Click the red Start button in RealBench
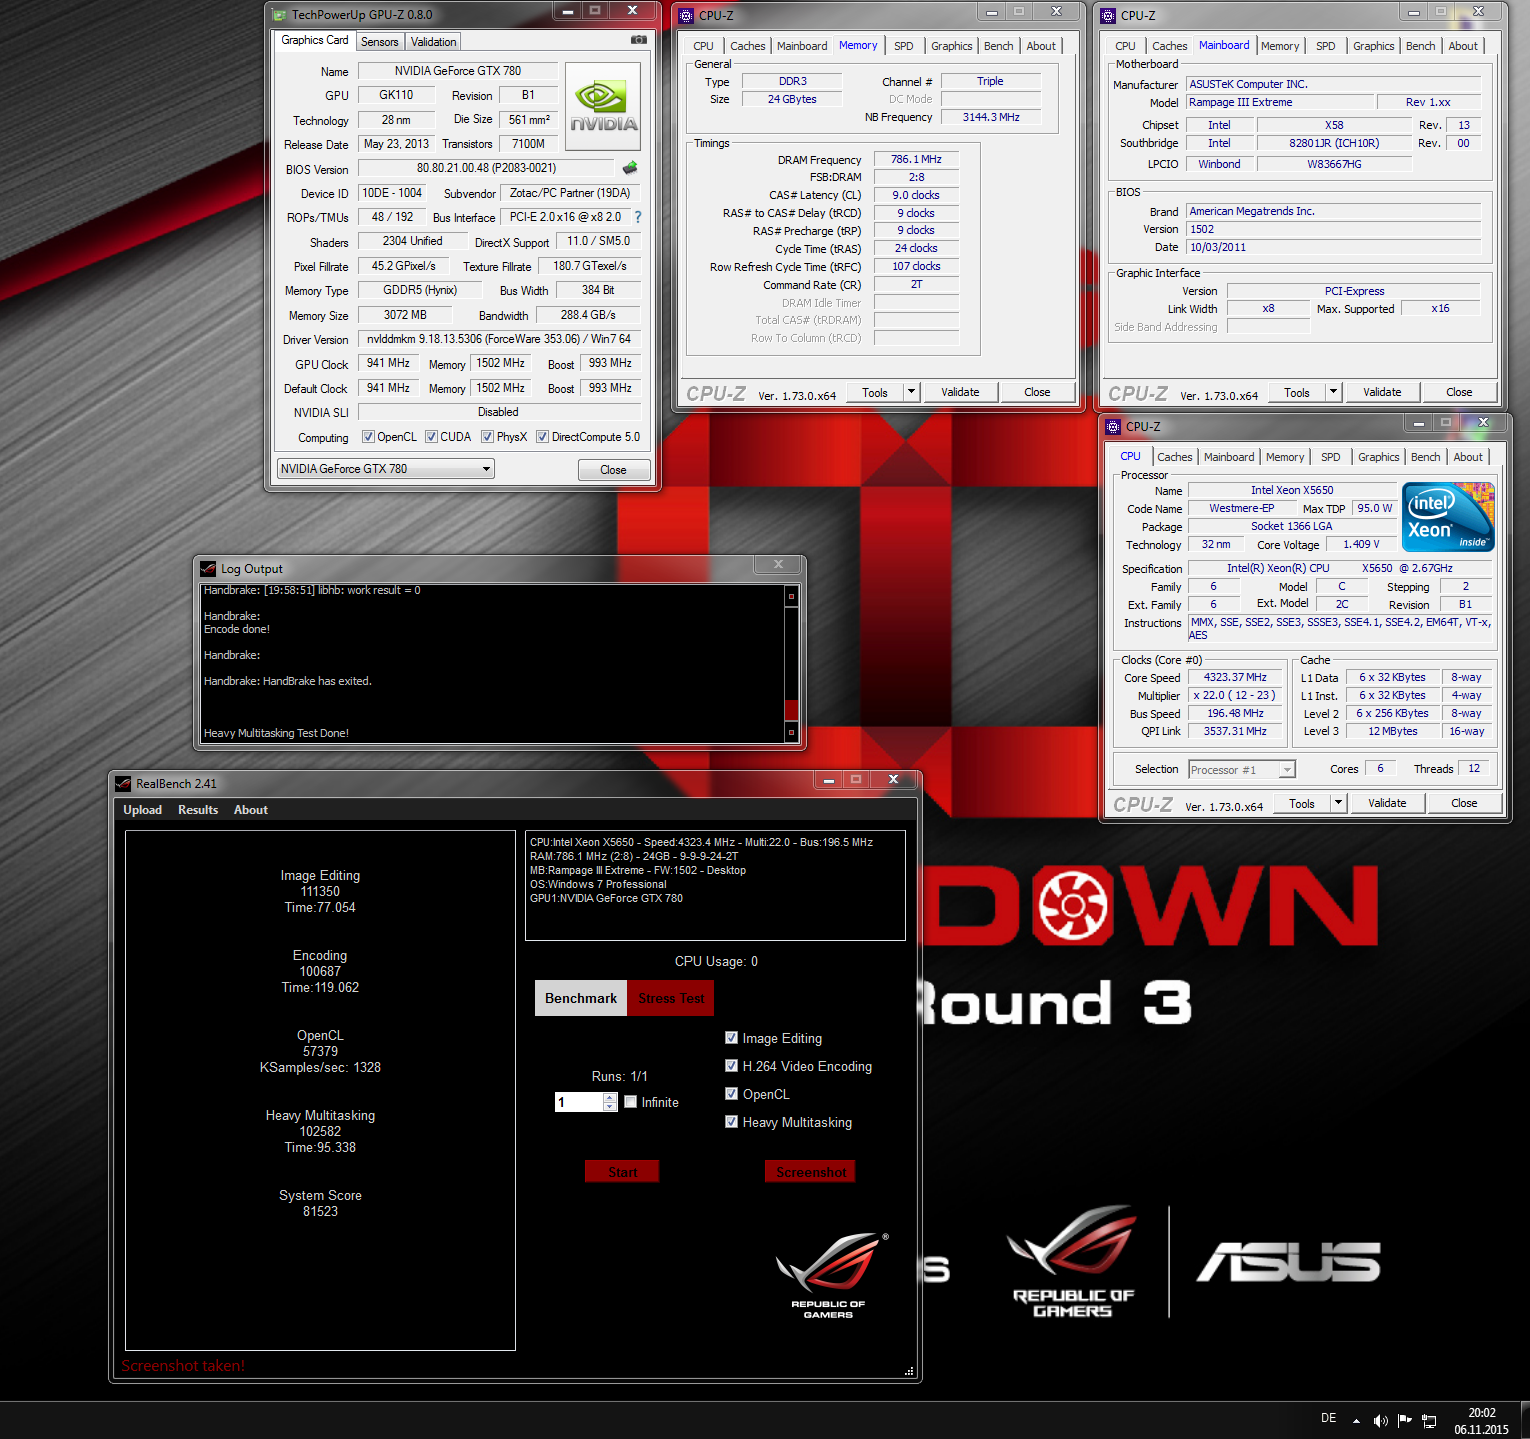This screenshot has width=1530, height=1439. click(622, 1172)
